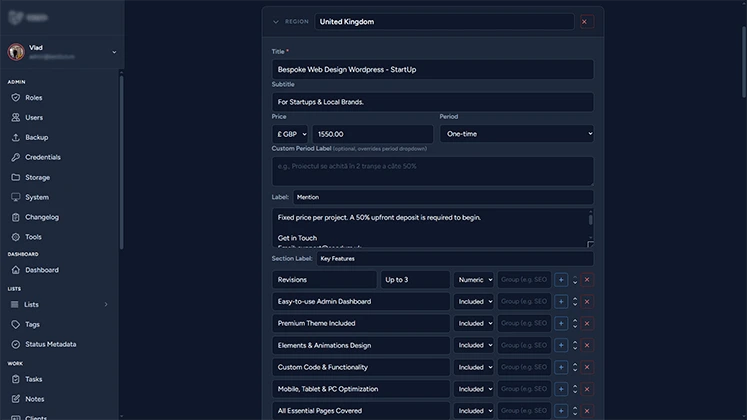This screenshot has width=747, height=420.
Task: Add a row after Custom Code & Functionality
Action: click(561, 367)
